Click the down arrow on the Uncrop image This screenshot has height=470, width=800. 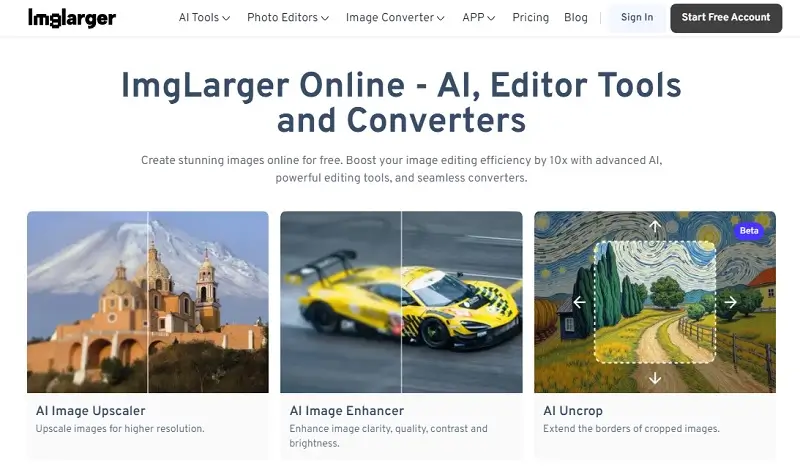click(x=655, y=377)
